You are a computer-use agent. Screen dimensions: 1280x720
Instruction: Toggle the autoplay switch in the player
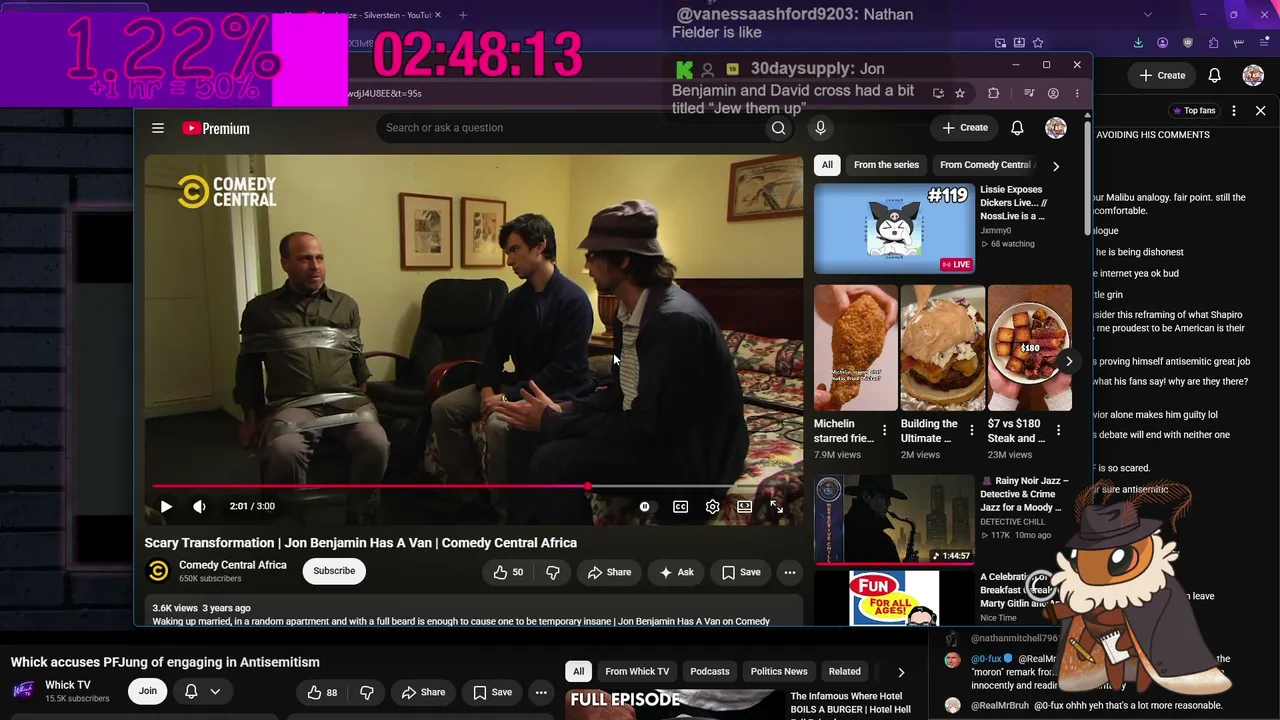pos(645,507)
